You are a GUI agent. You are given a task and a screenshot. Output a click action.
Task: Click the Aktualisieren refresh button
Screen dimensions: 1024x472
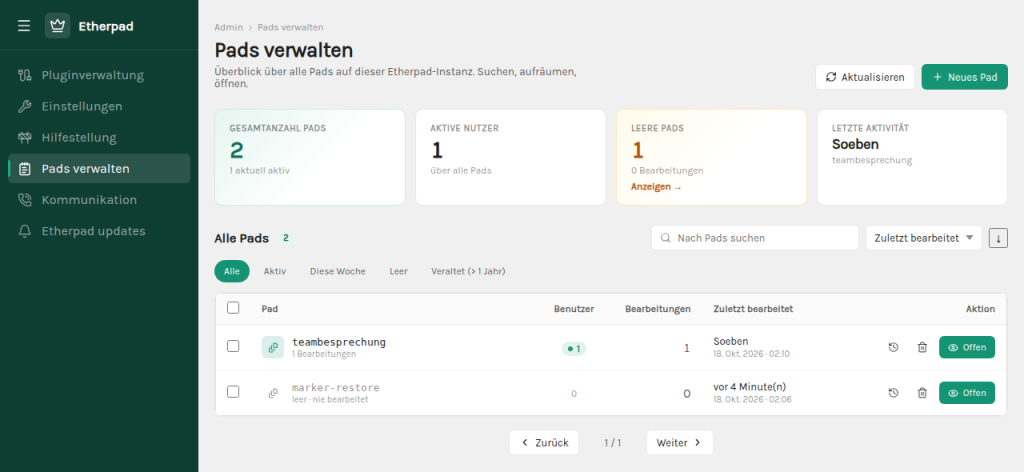point(865,77)
